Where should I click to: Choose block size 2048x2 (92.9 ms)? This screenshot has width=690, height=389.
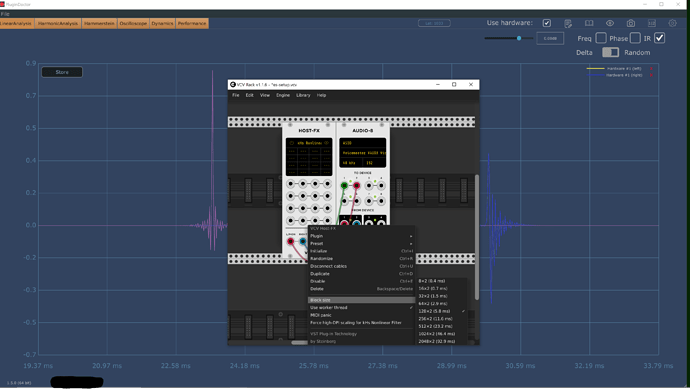coord(441,341)
